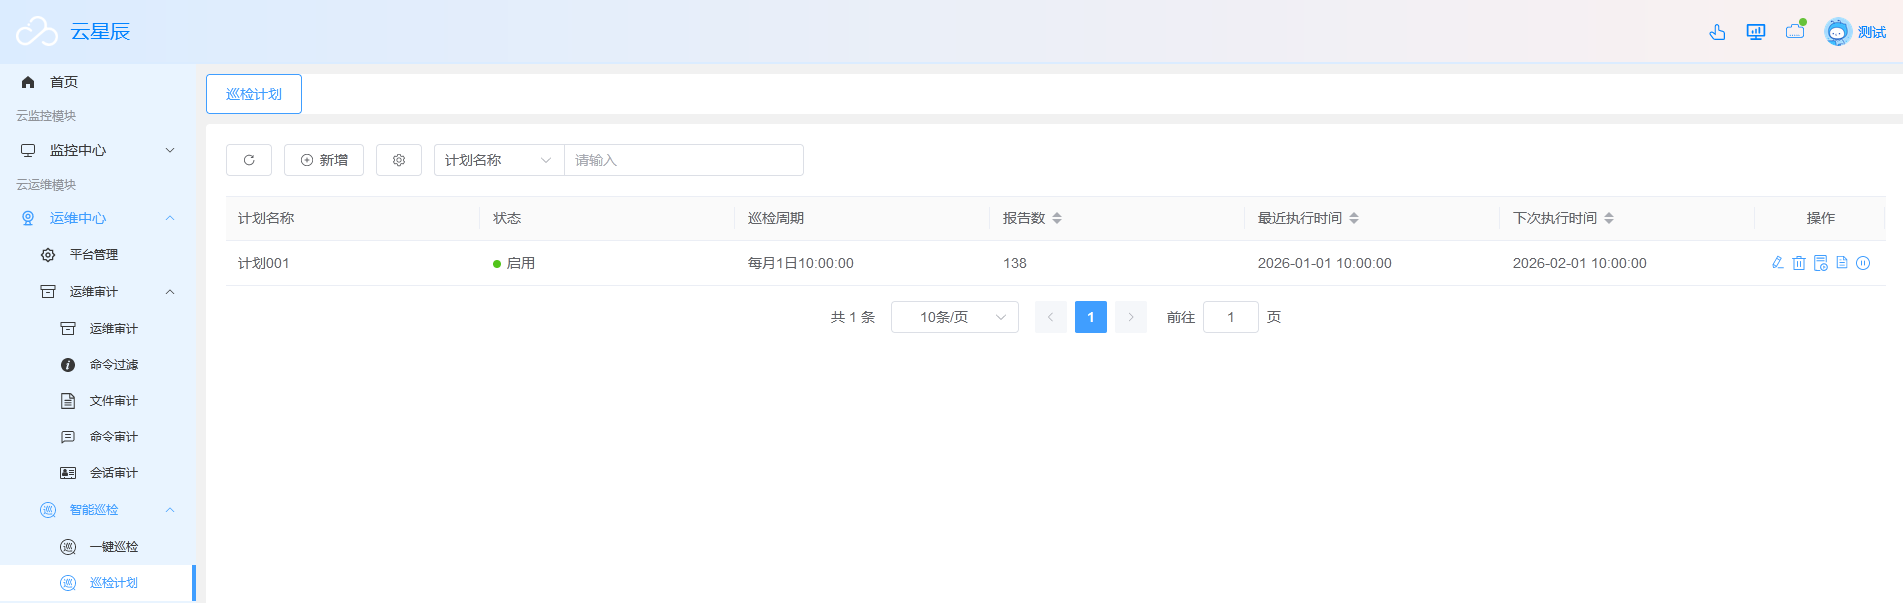This screenshot has width=1903, height=603.
Task: Open the monitor dashboard screen icon
Action: pos(1756,32)
